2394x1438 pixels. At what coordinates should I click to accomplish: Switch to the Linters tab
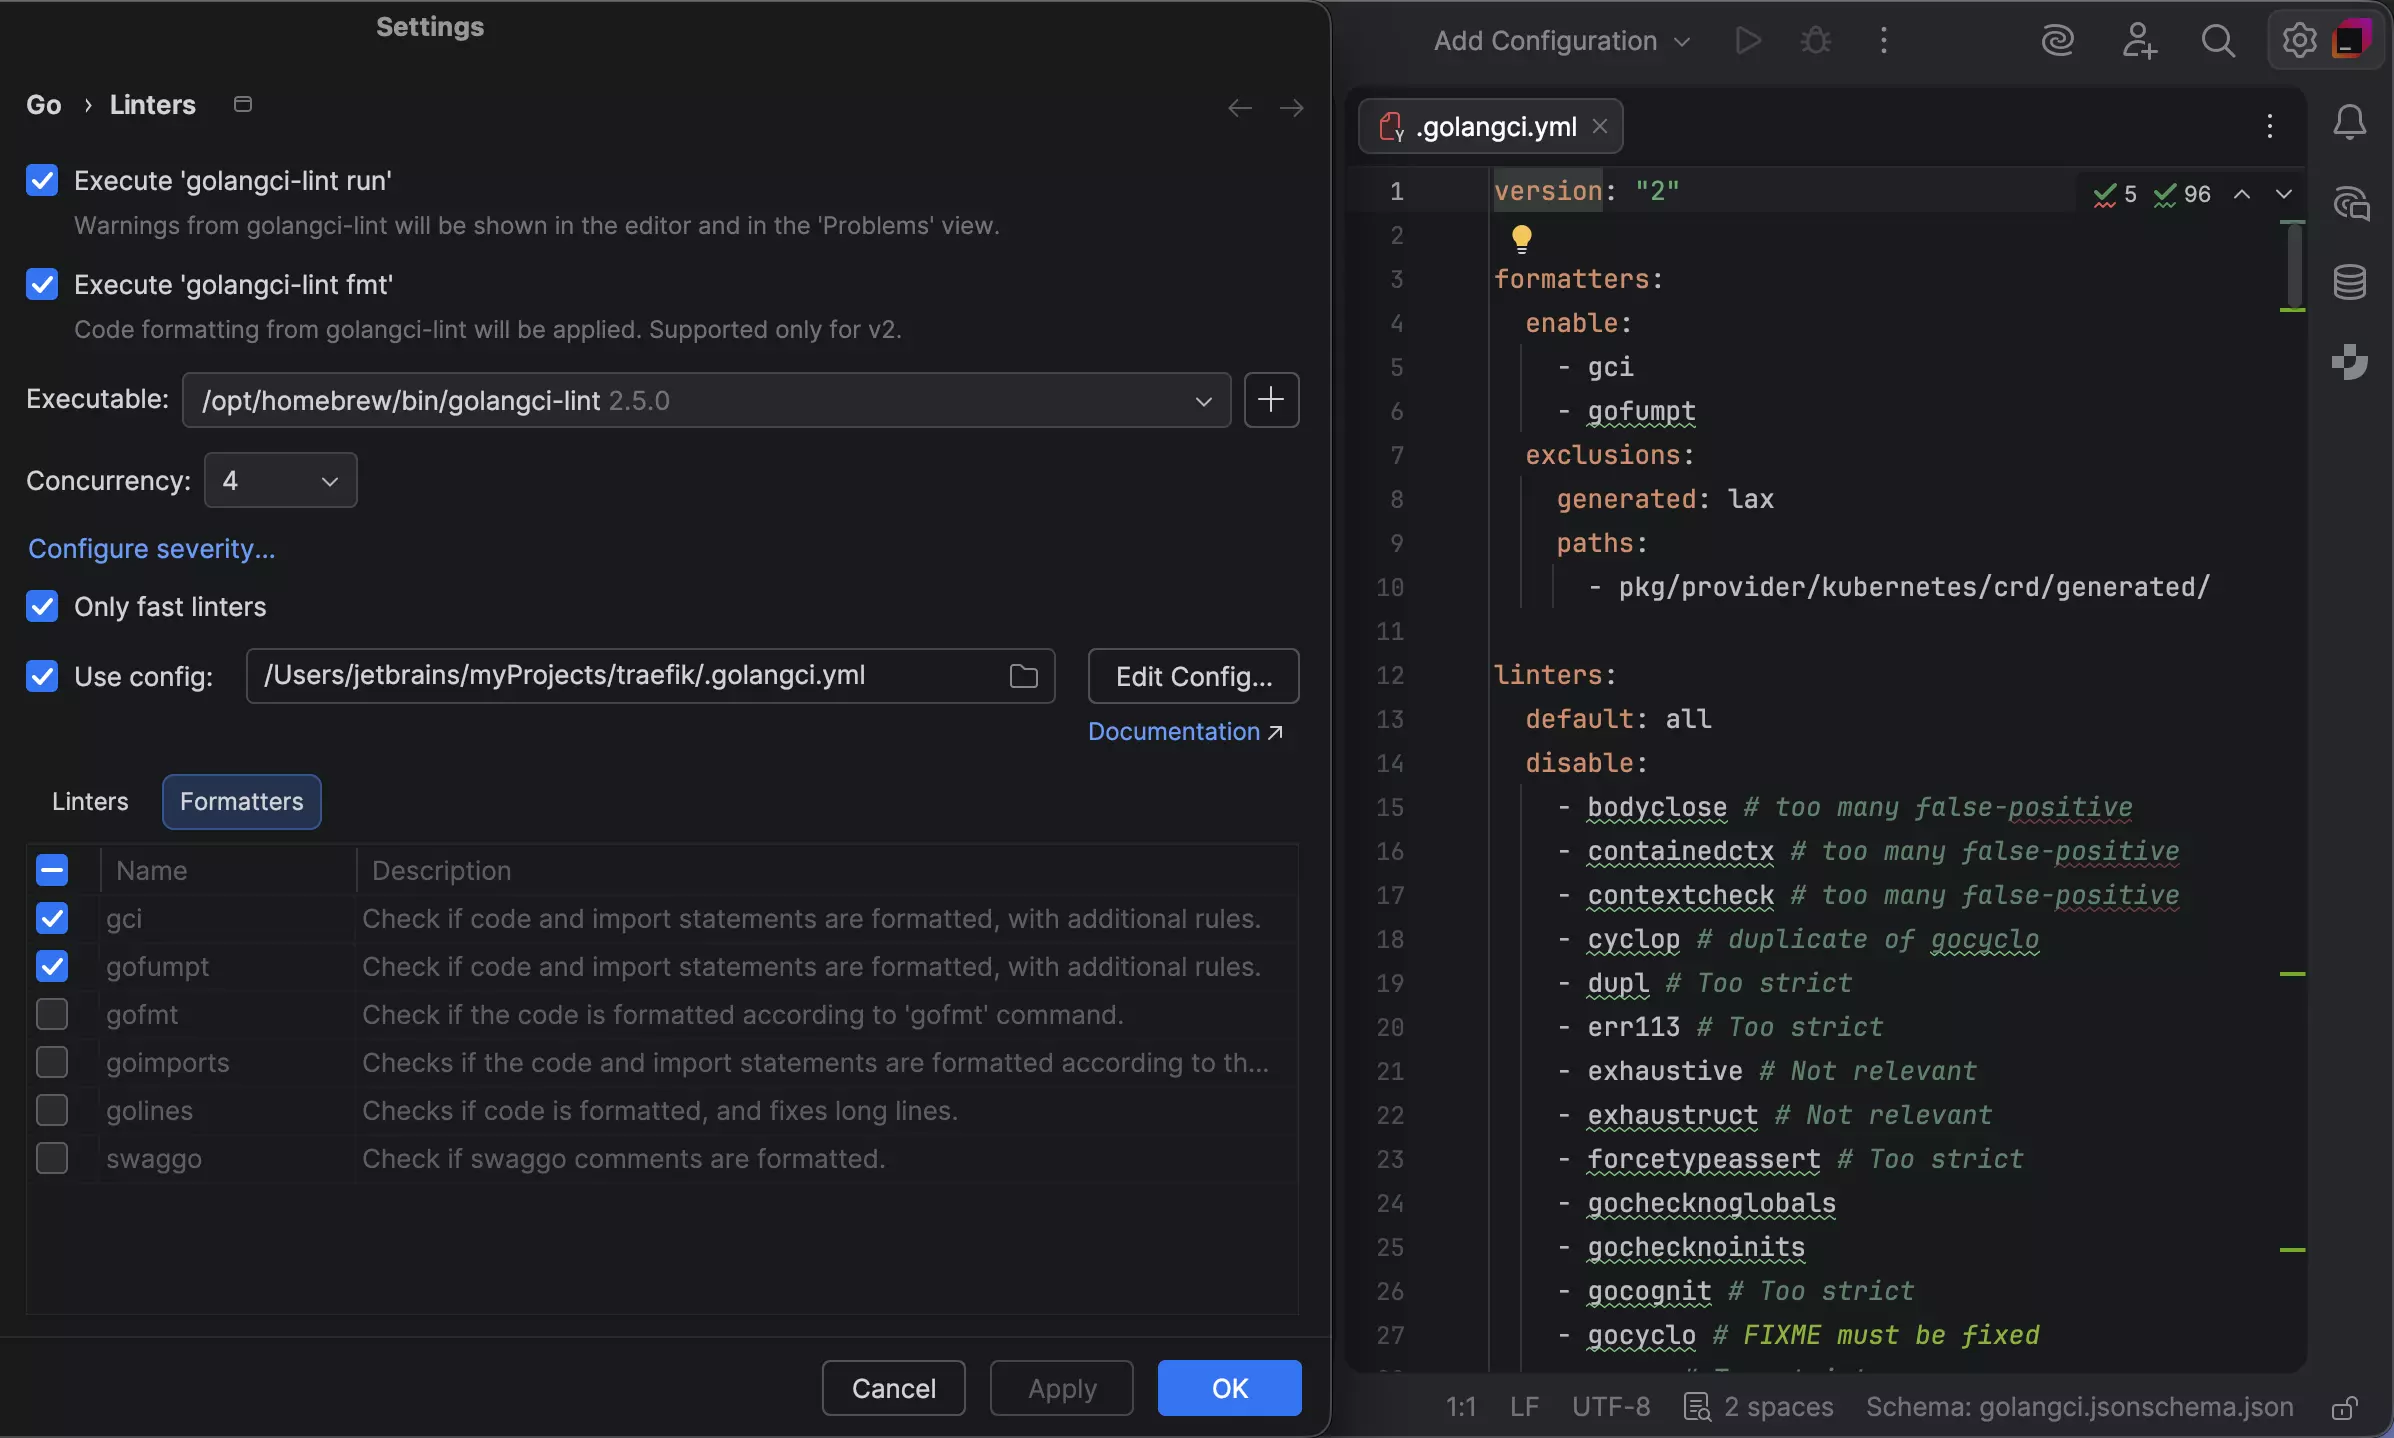click(90, 802)
